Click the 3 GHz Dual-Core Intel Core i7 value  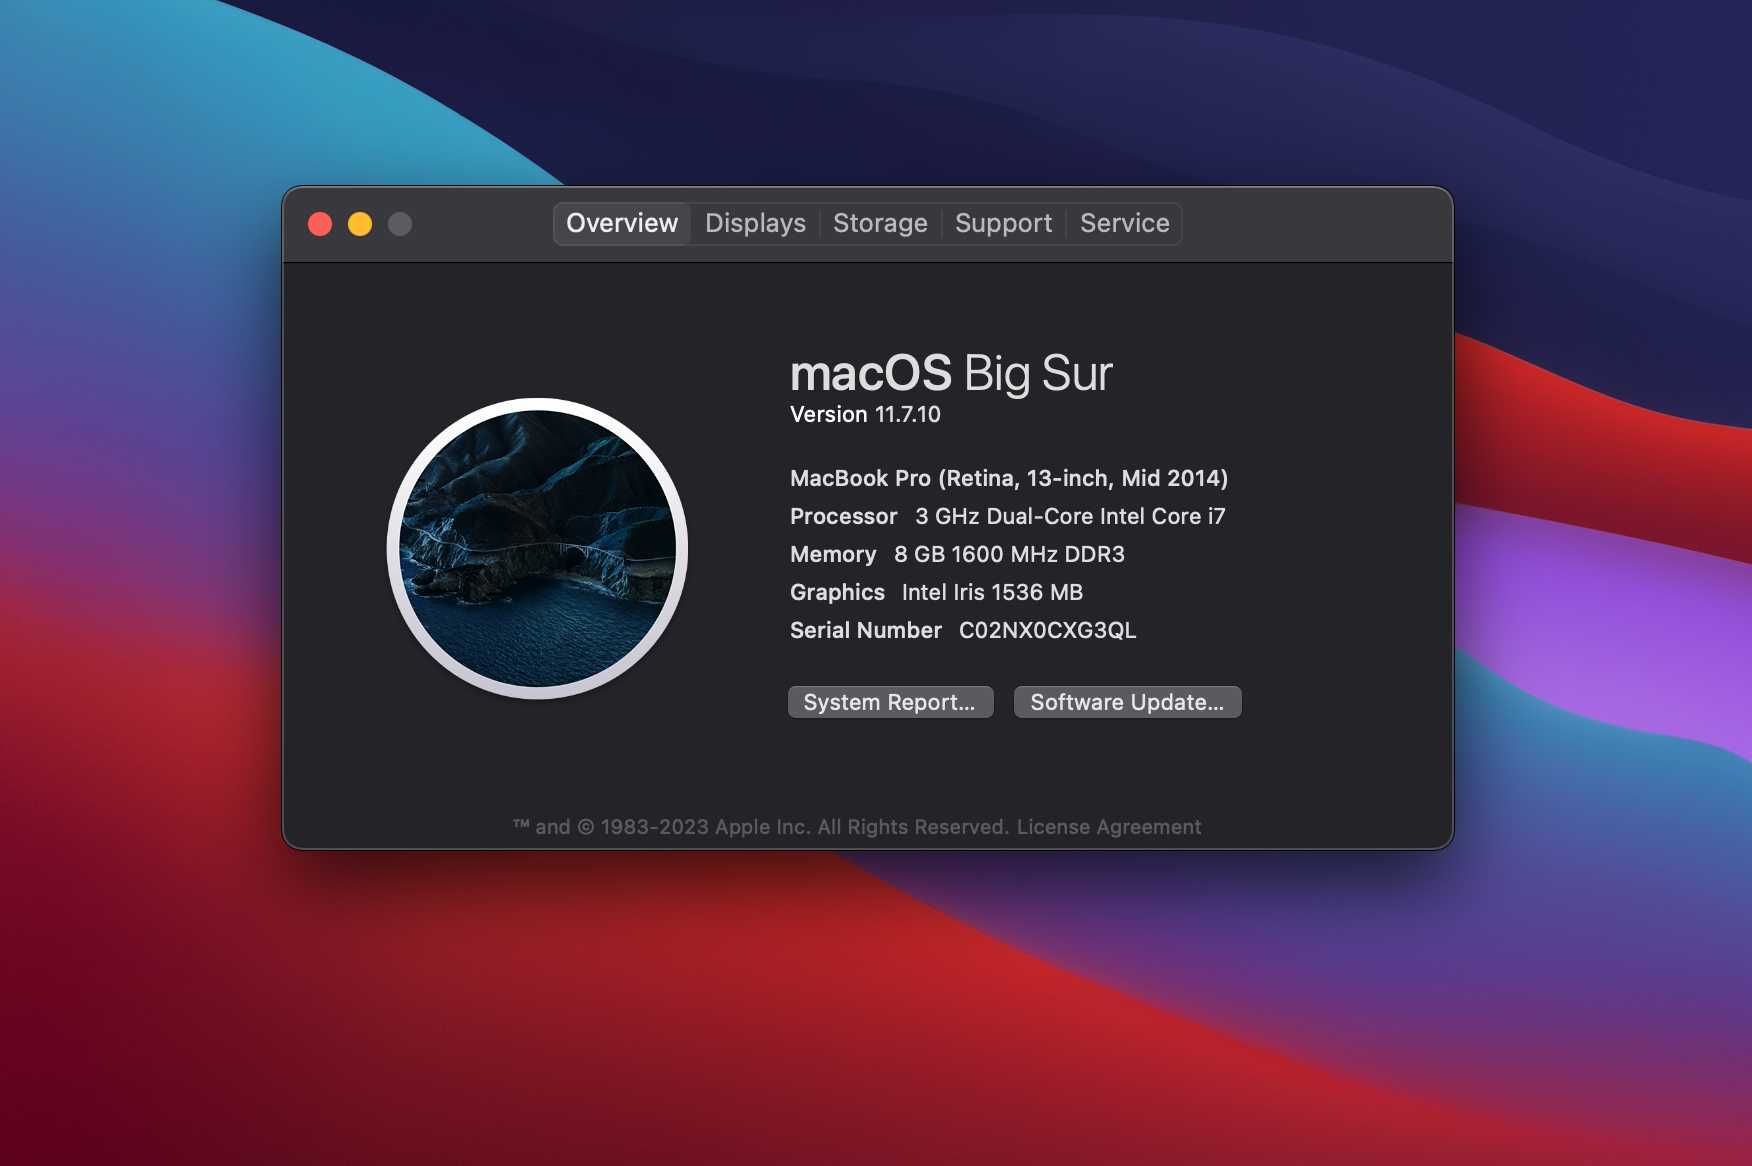[x=1070, y=516]
